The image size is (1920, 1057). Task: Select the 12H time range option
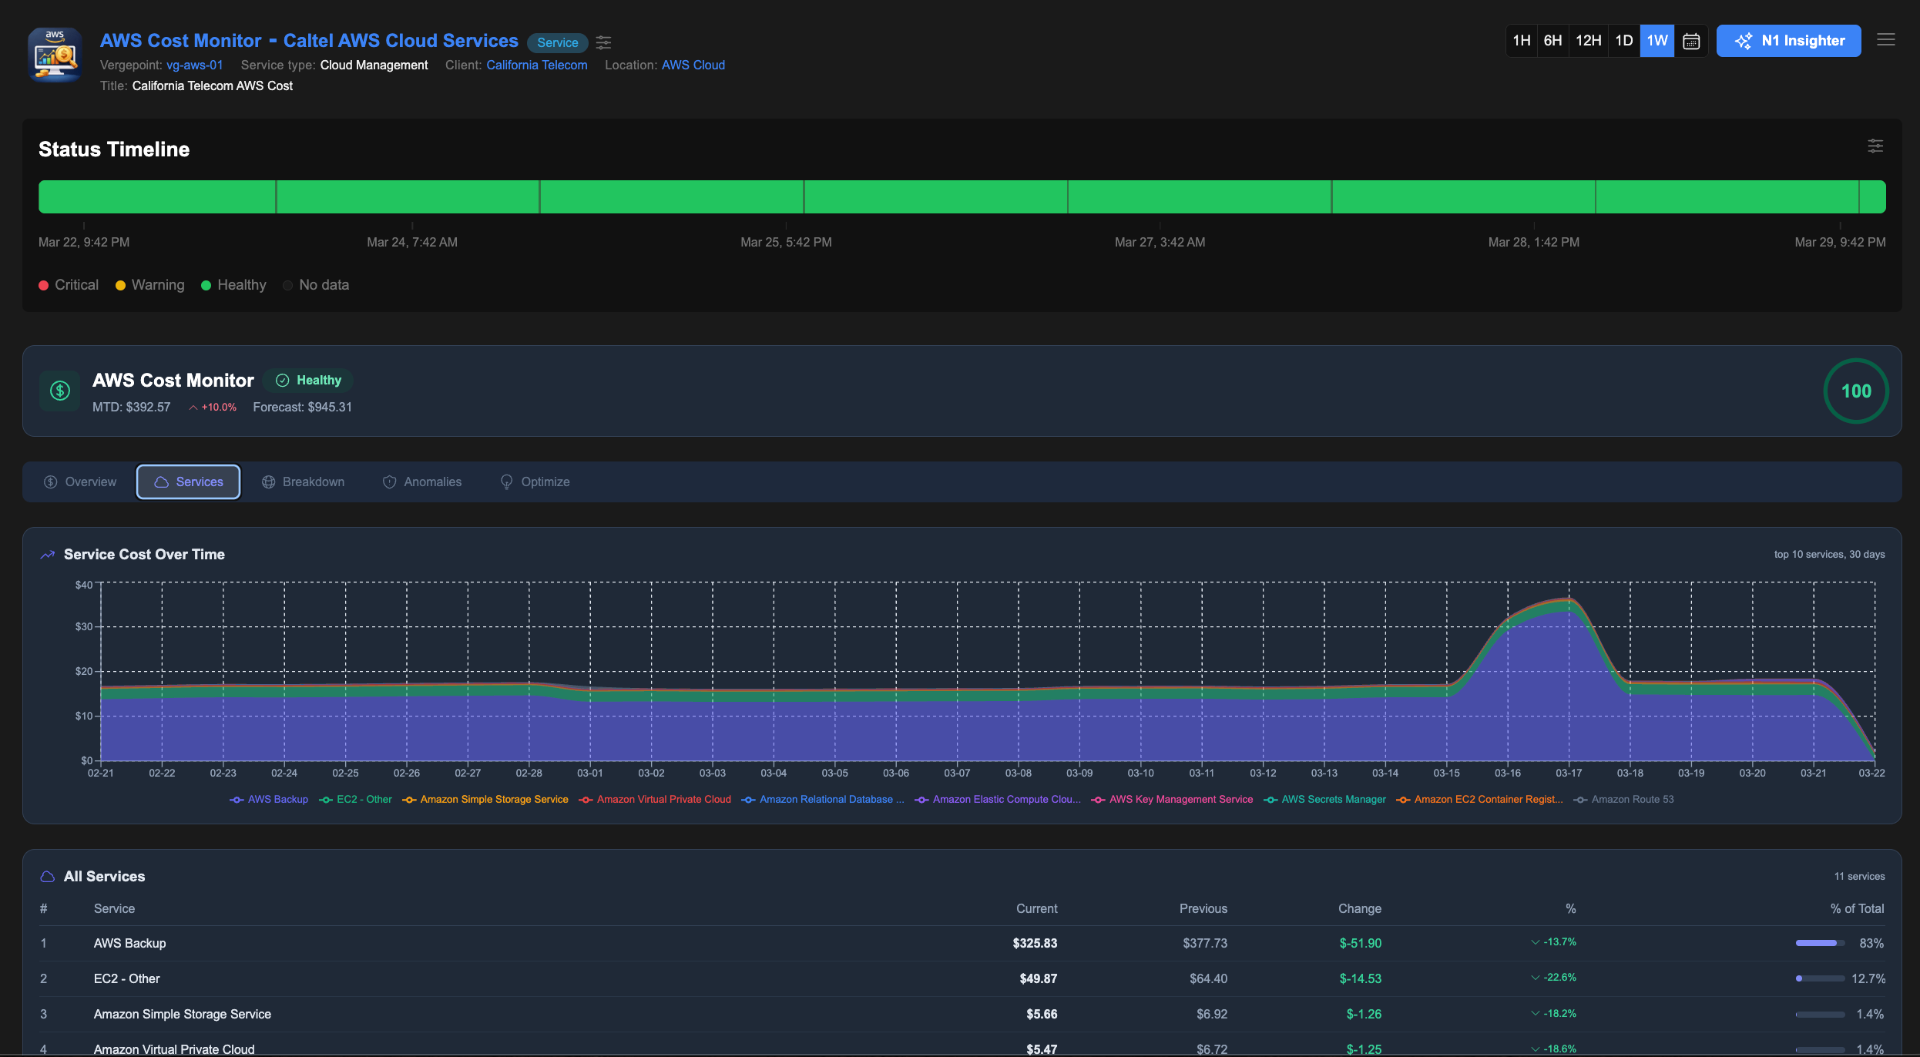tap(1588, 41)
